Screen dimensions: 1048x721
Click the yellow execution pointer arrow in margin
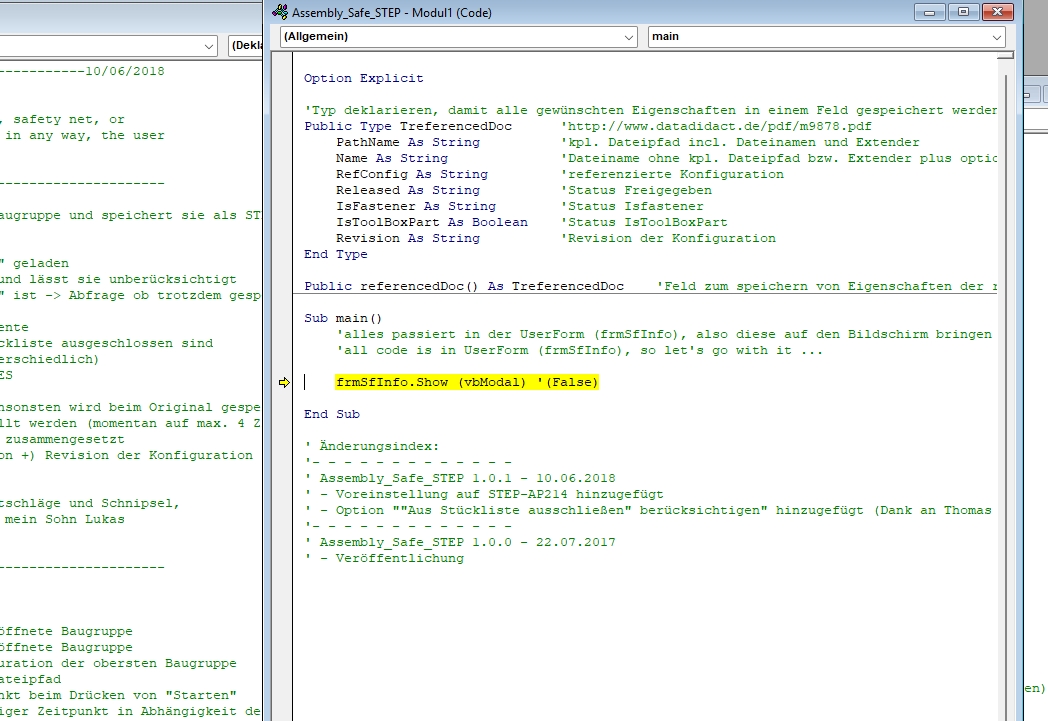point(284,382)
